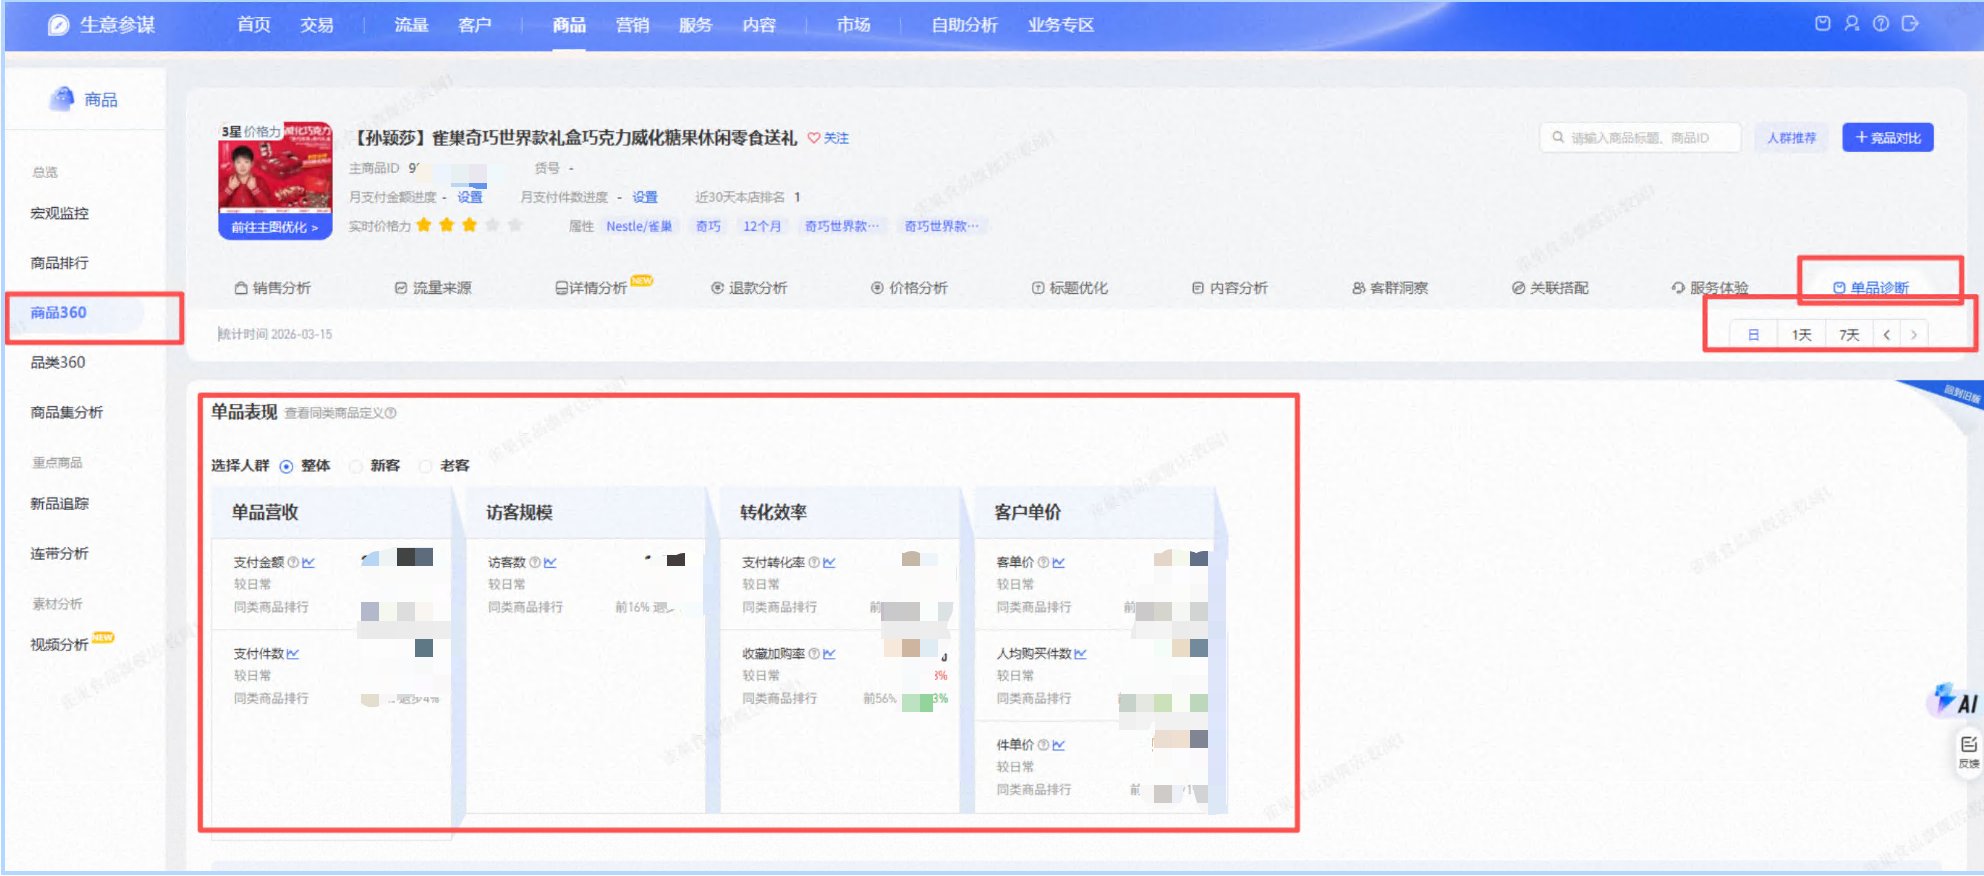Click the logout icon in top bar
Image resolution: width=1984 pixels, height=876 pixels.
[x=1910, y=24]
